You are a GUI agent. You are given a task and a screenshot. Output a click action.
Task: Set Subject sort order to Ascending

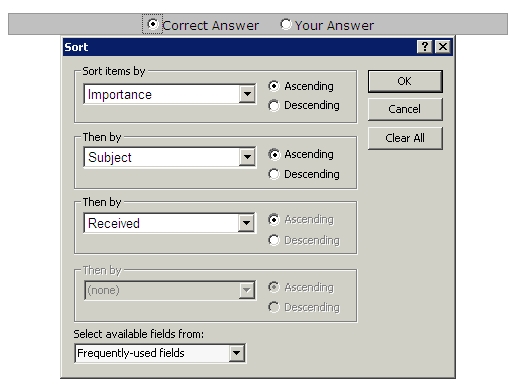point(274,154)
